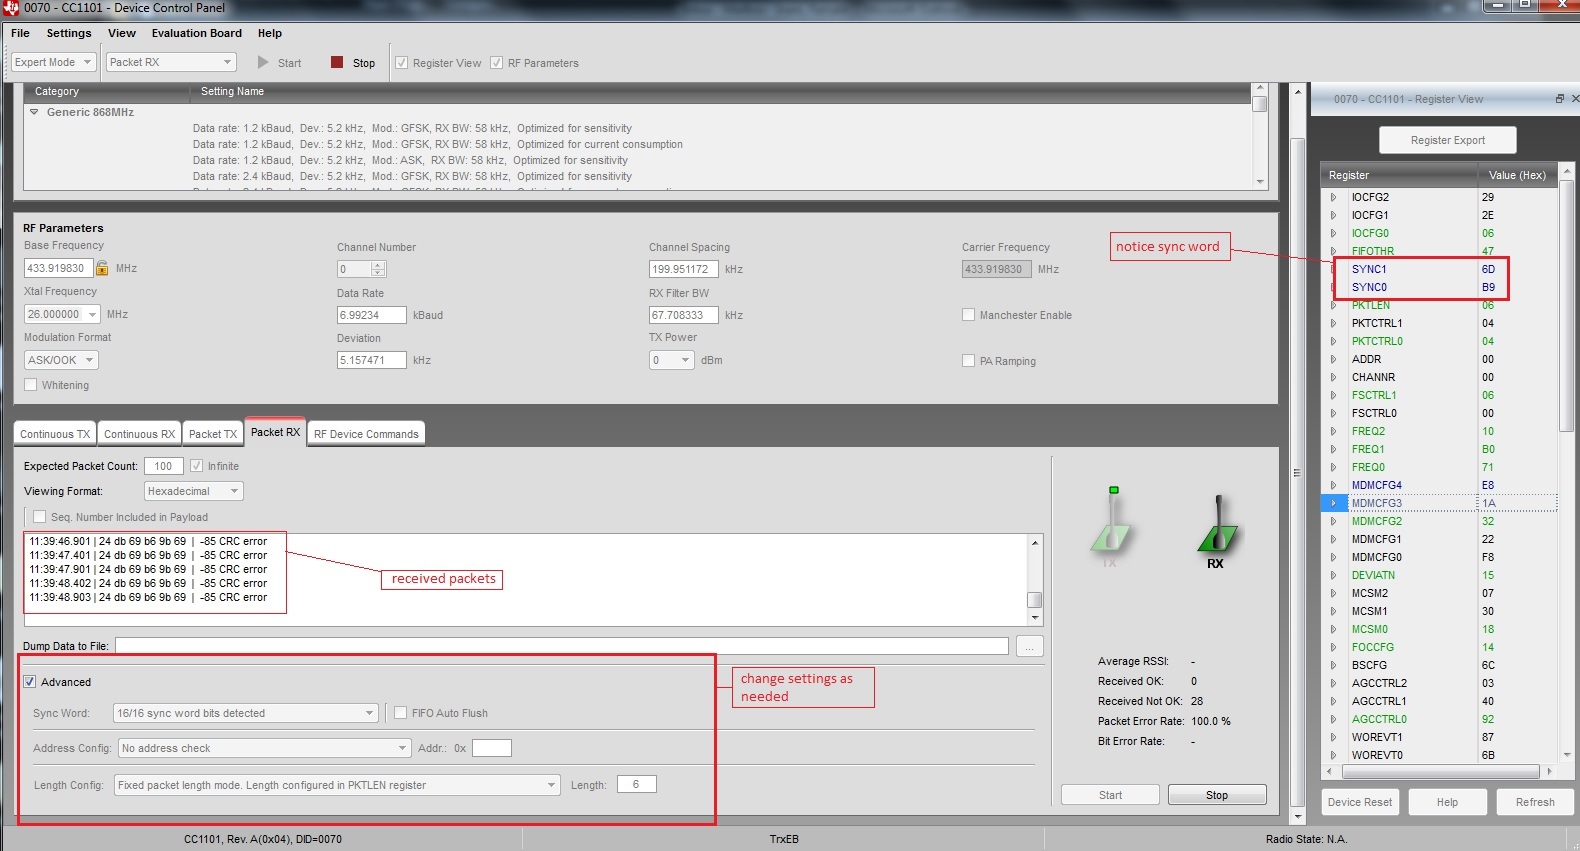This screenshot has height=851, width=1580.
Task: Open the Xtal Frequency dropdown
Action: coord(62,314)
